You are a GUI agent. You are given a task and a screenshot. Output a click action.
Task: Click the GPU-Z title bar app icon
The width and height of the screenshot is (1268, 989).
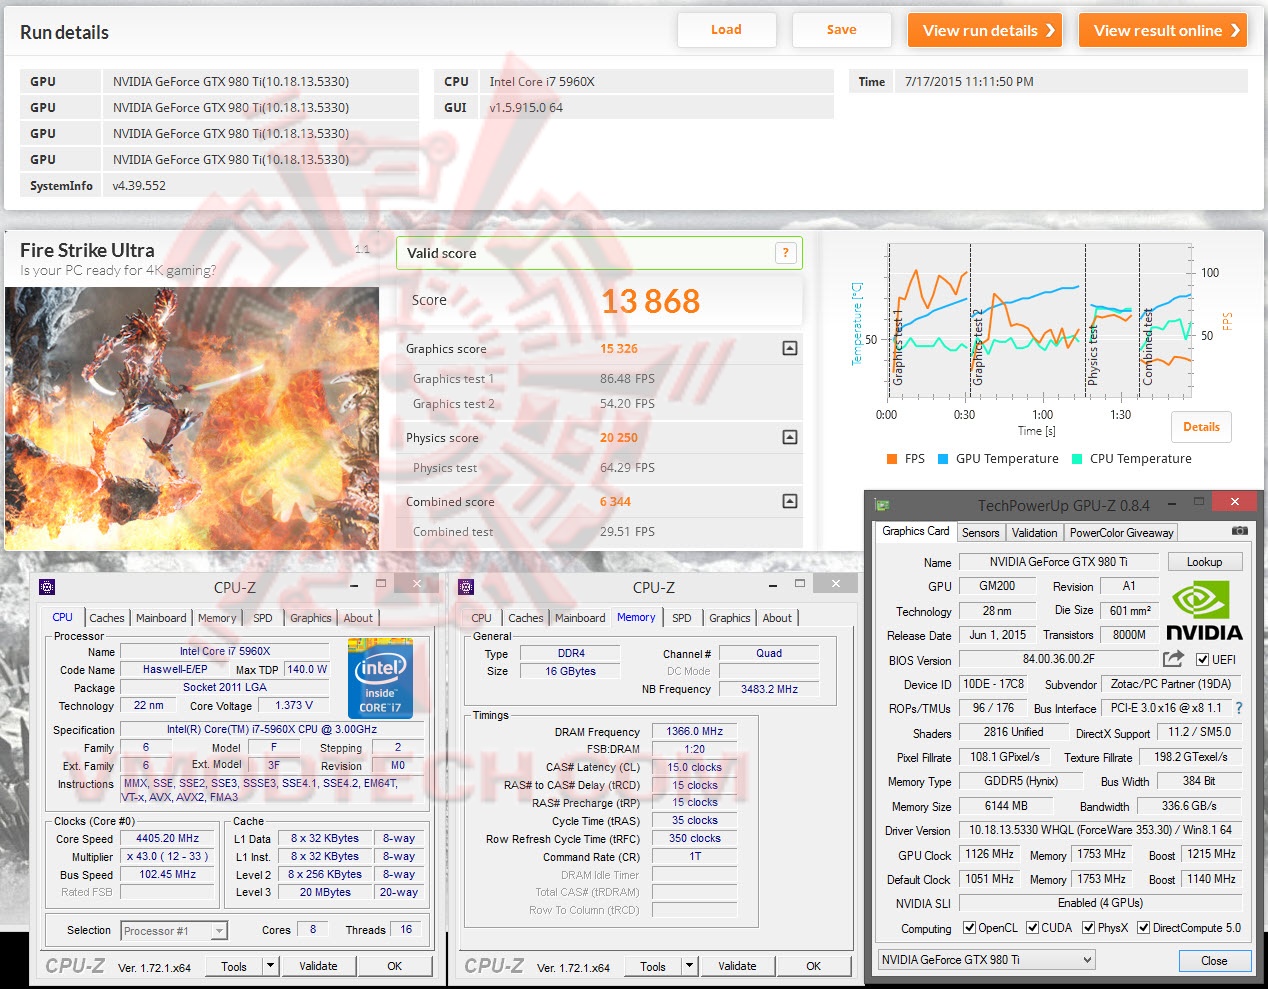881,505
